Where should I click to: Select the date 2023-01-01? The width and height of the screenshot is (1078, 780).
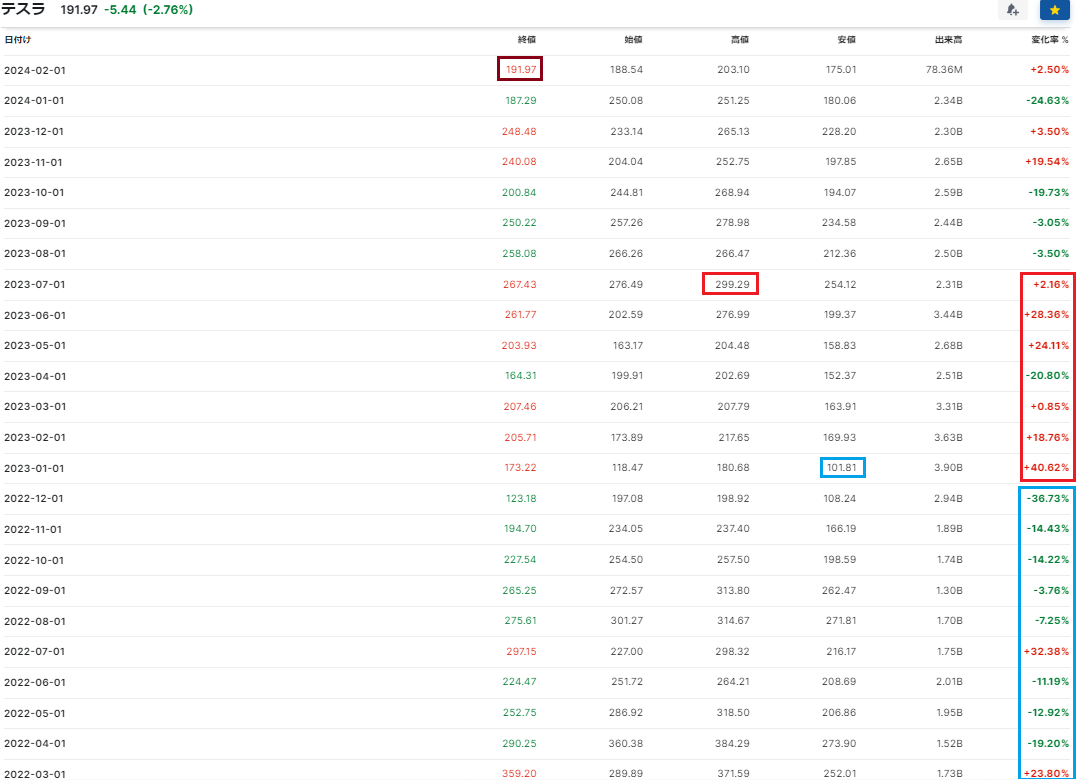tap(34, 469)
